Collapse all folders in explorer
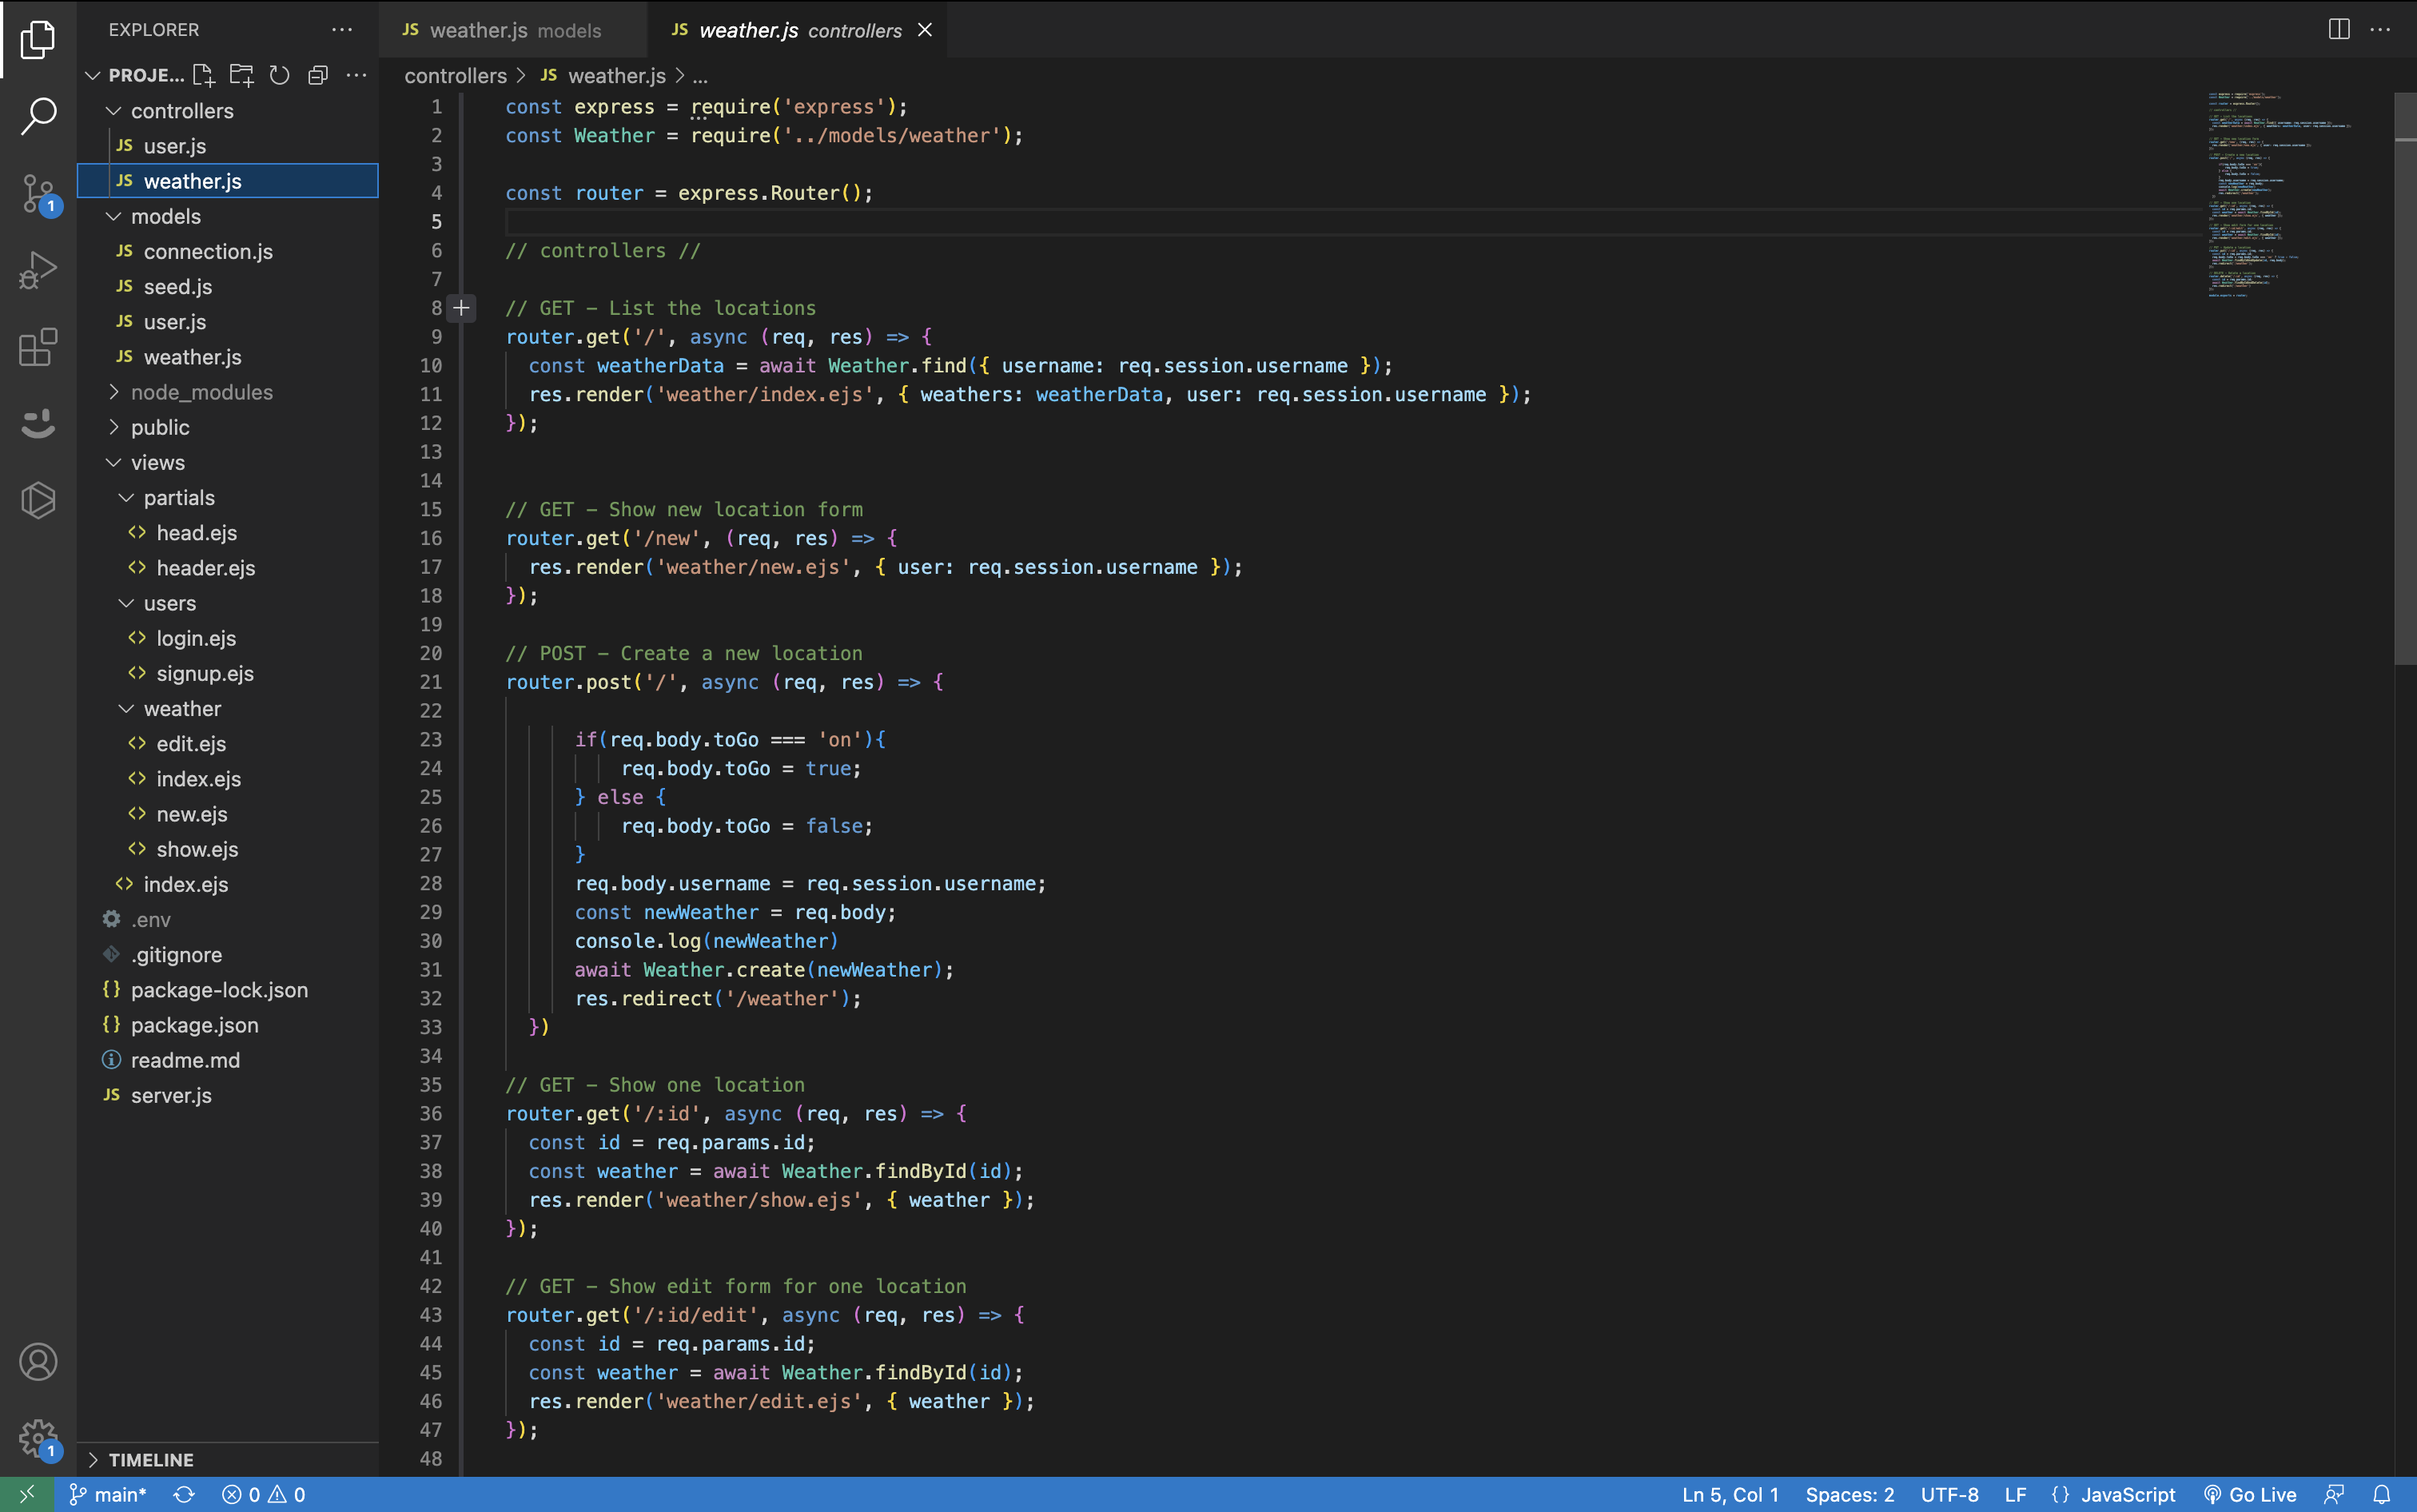 pyautogui.click(x=318, y=75)
